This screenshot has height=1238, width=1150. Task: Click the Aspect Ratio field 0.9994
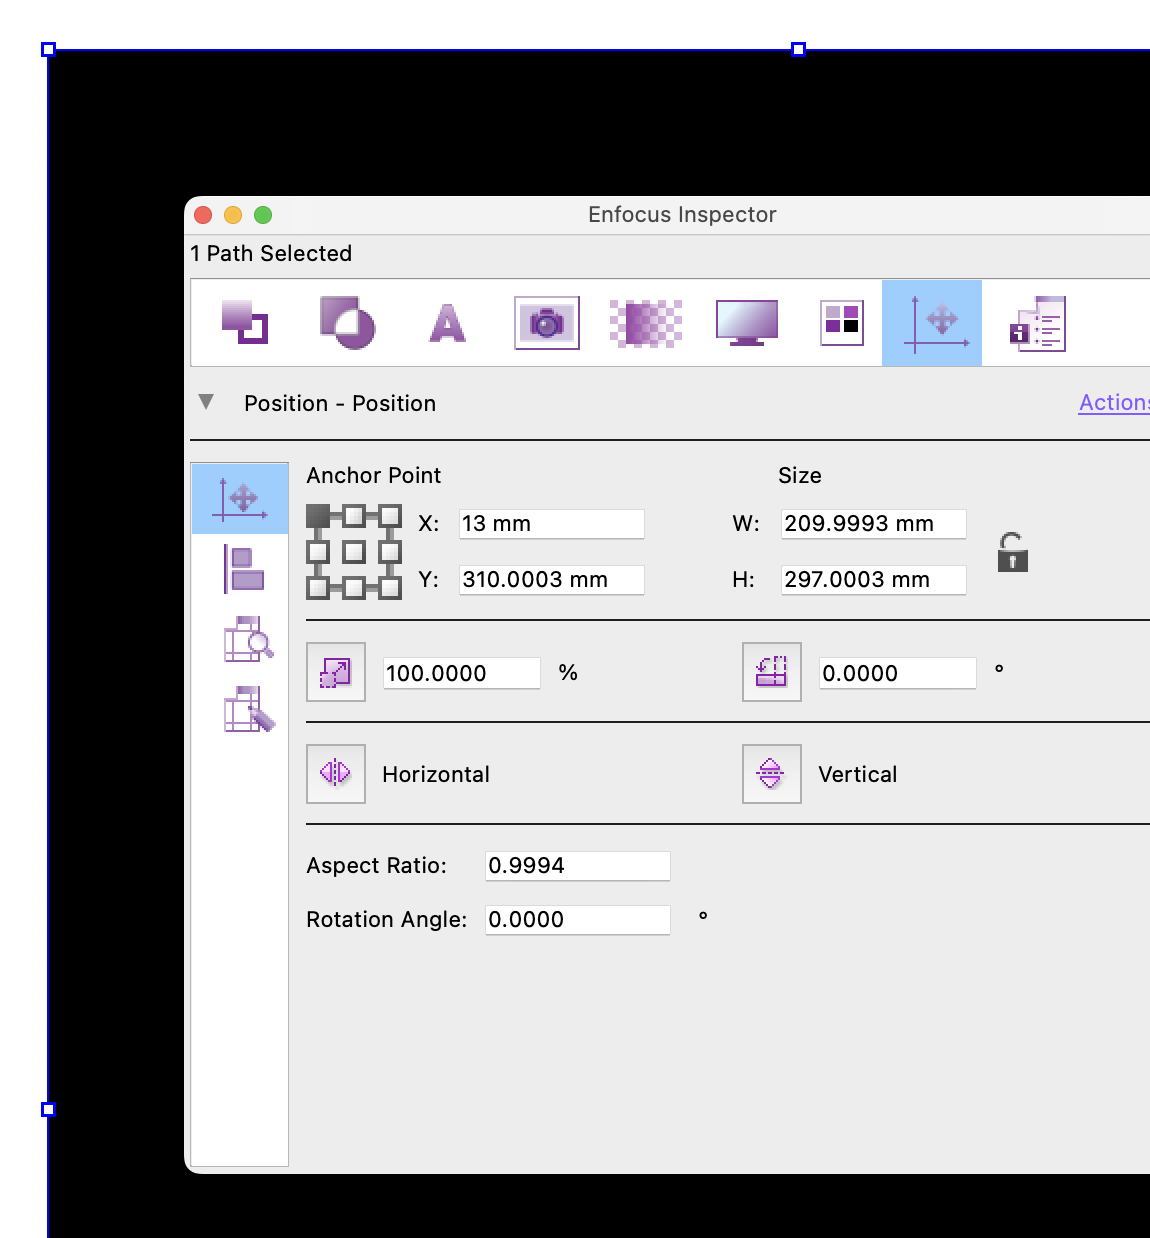[578, 866]
